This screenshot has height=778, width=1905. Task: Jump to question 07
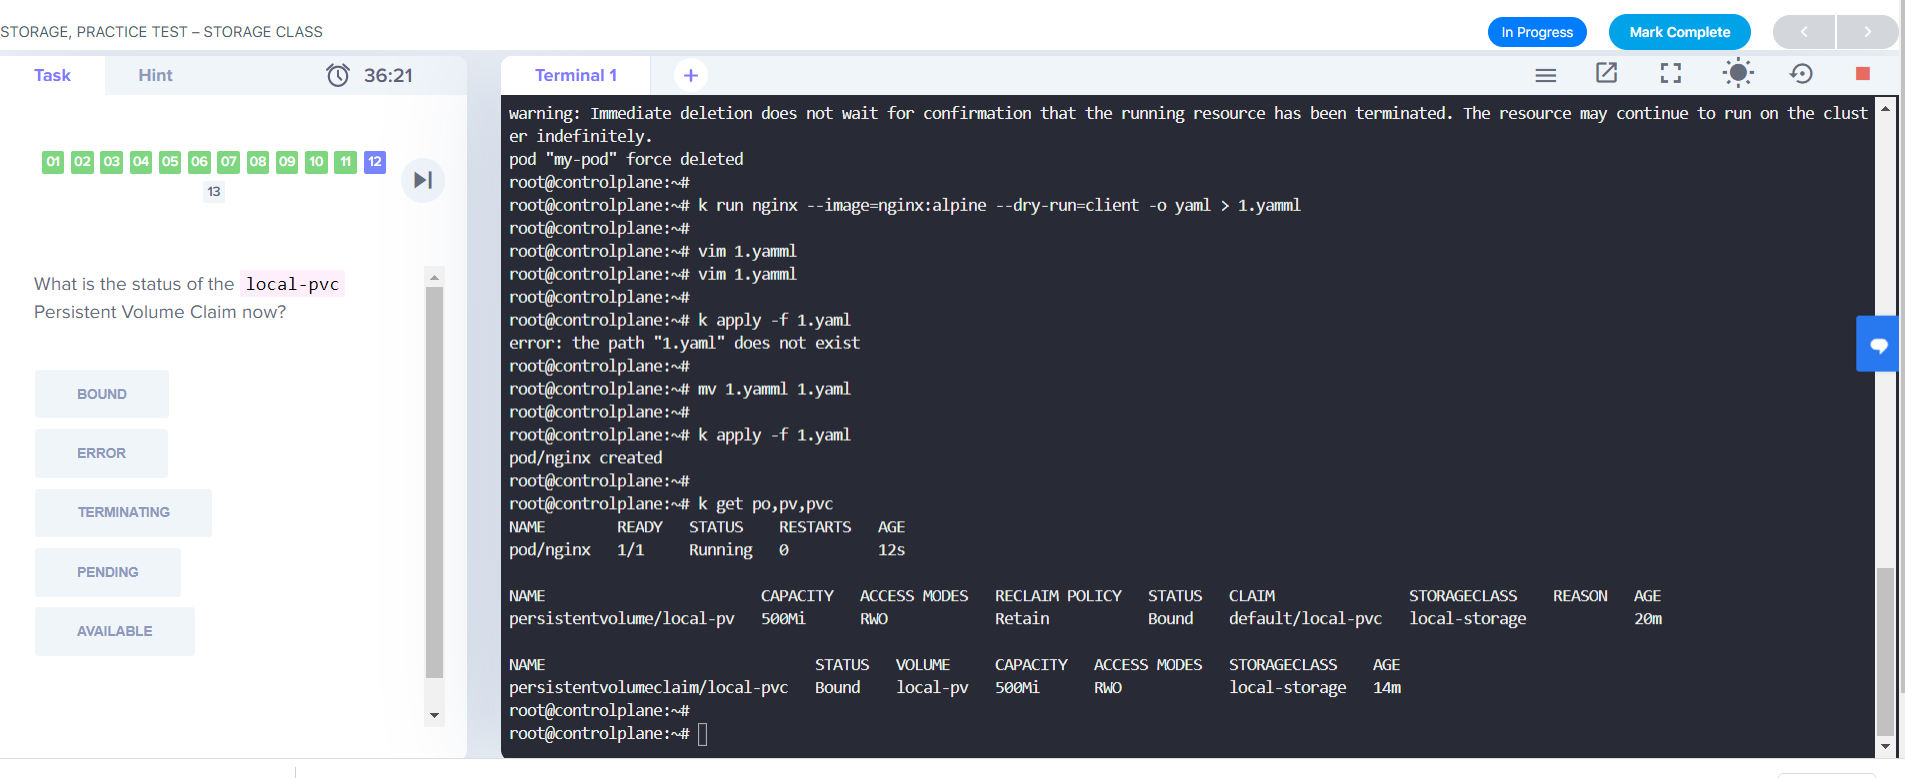coord(229,161)
